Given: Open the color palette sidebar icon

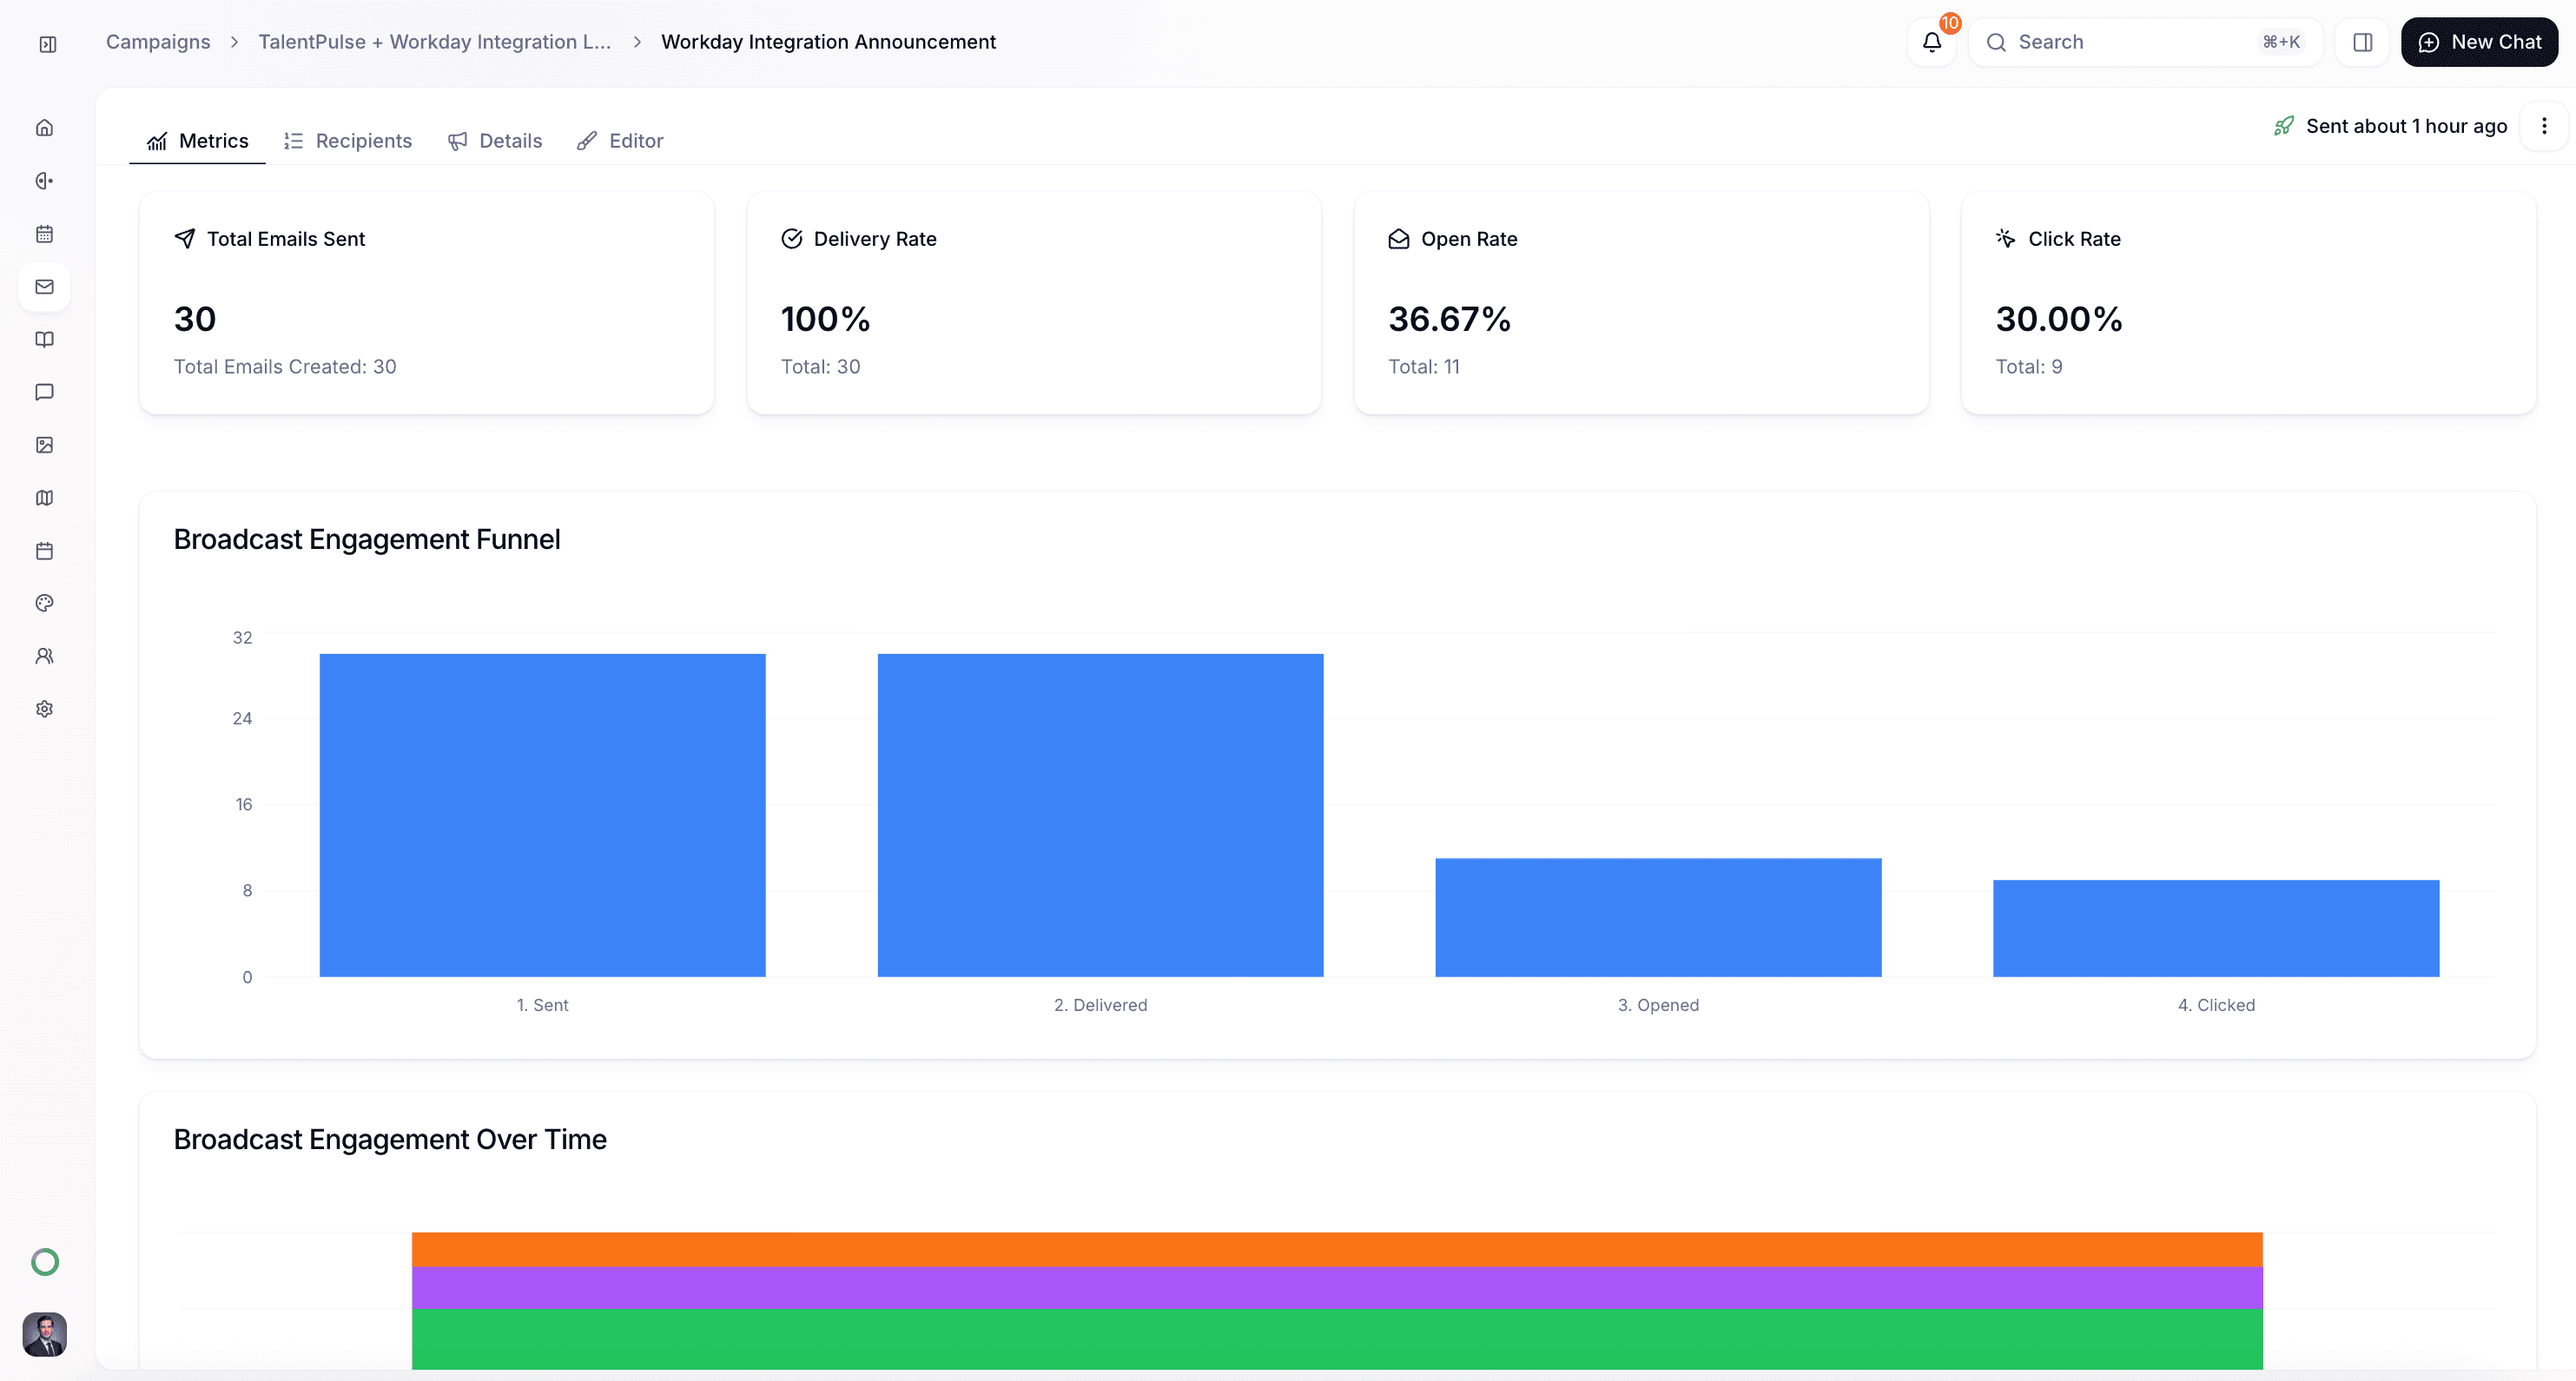Looking at the screenshot, I should 44,603.
